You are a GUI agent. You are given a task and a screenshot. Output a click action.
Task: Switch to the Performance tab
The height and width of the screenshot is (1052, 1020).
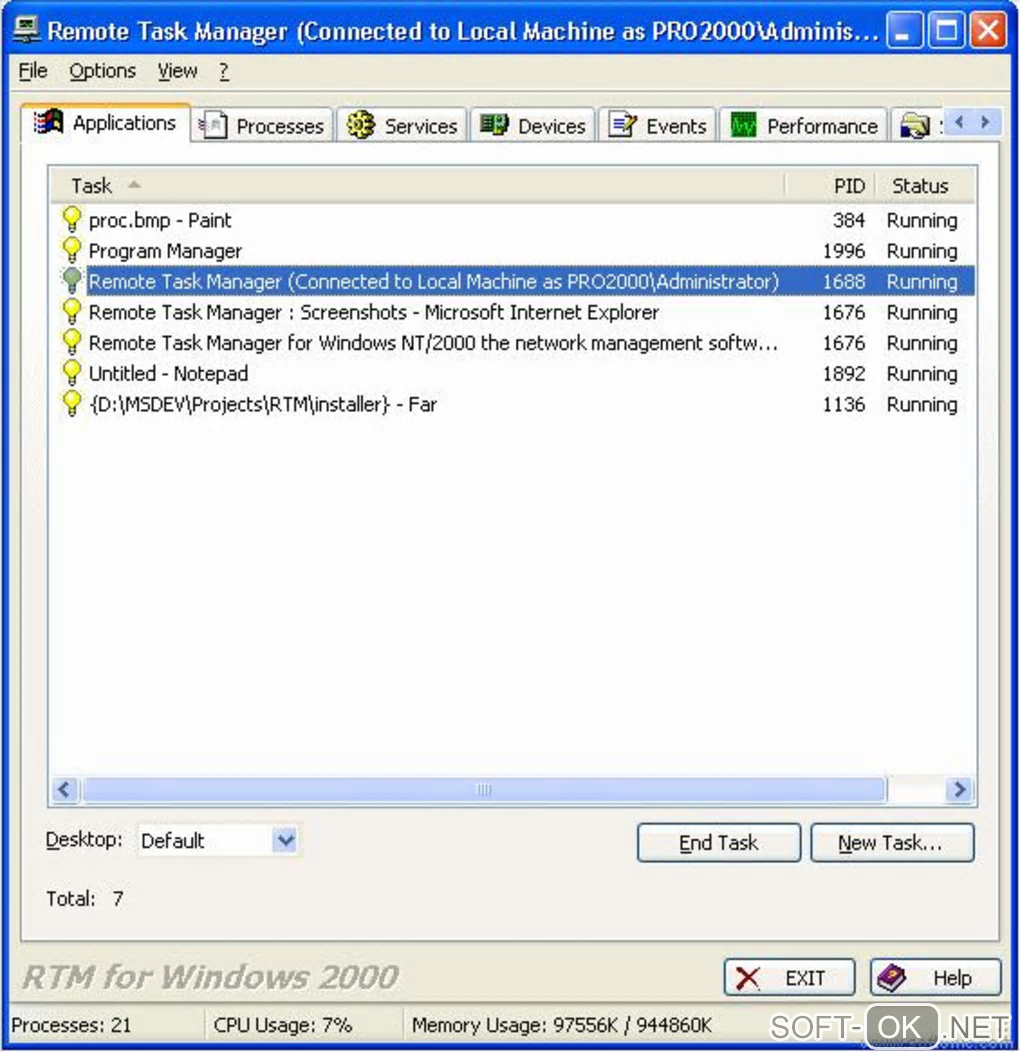click(803, 125)
